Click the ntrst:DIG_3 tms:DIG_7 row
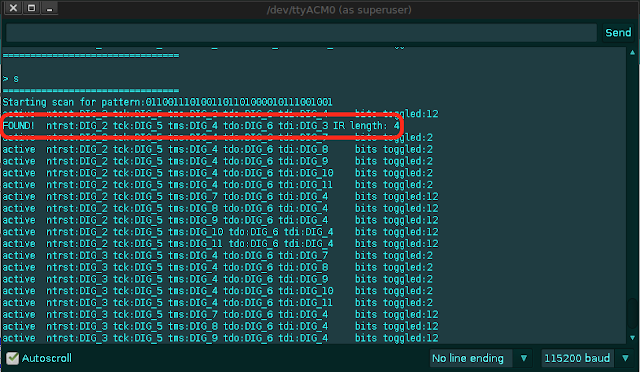The width and height of the screenshot is (640, 372). (220, 315)
